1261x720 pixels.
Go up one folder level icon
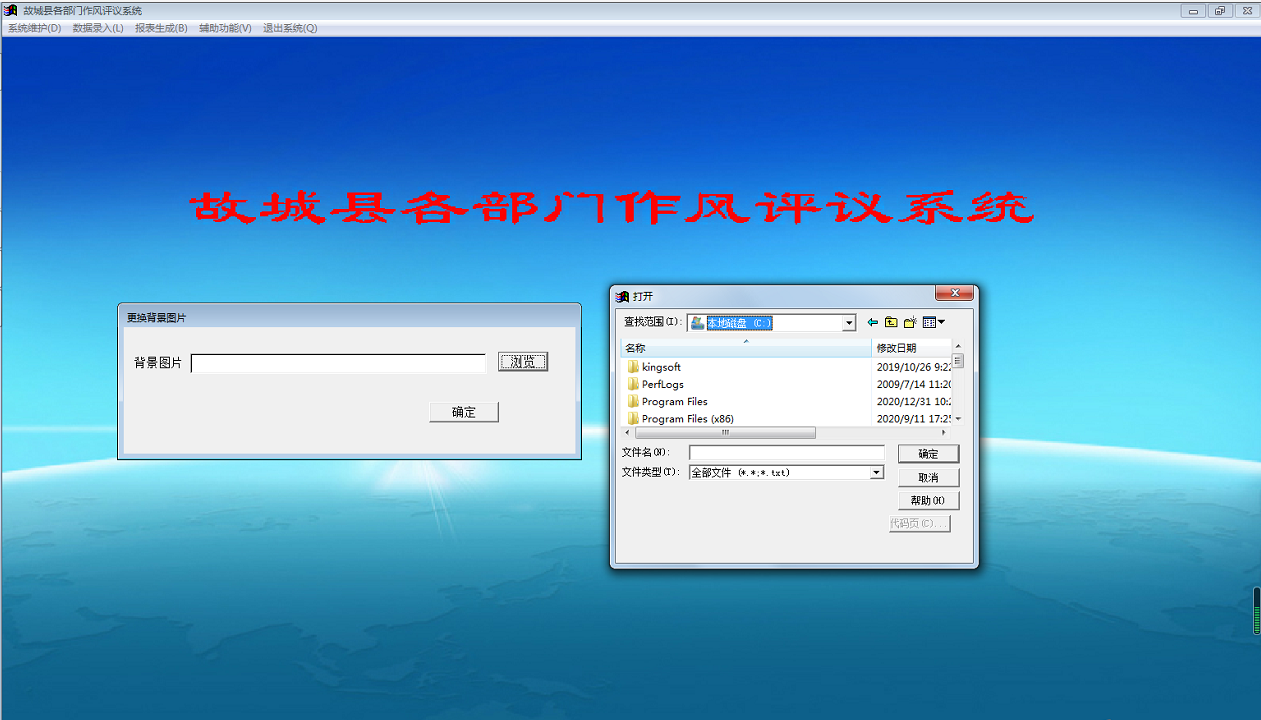click(x=891, y=322)
